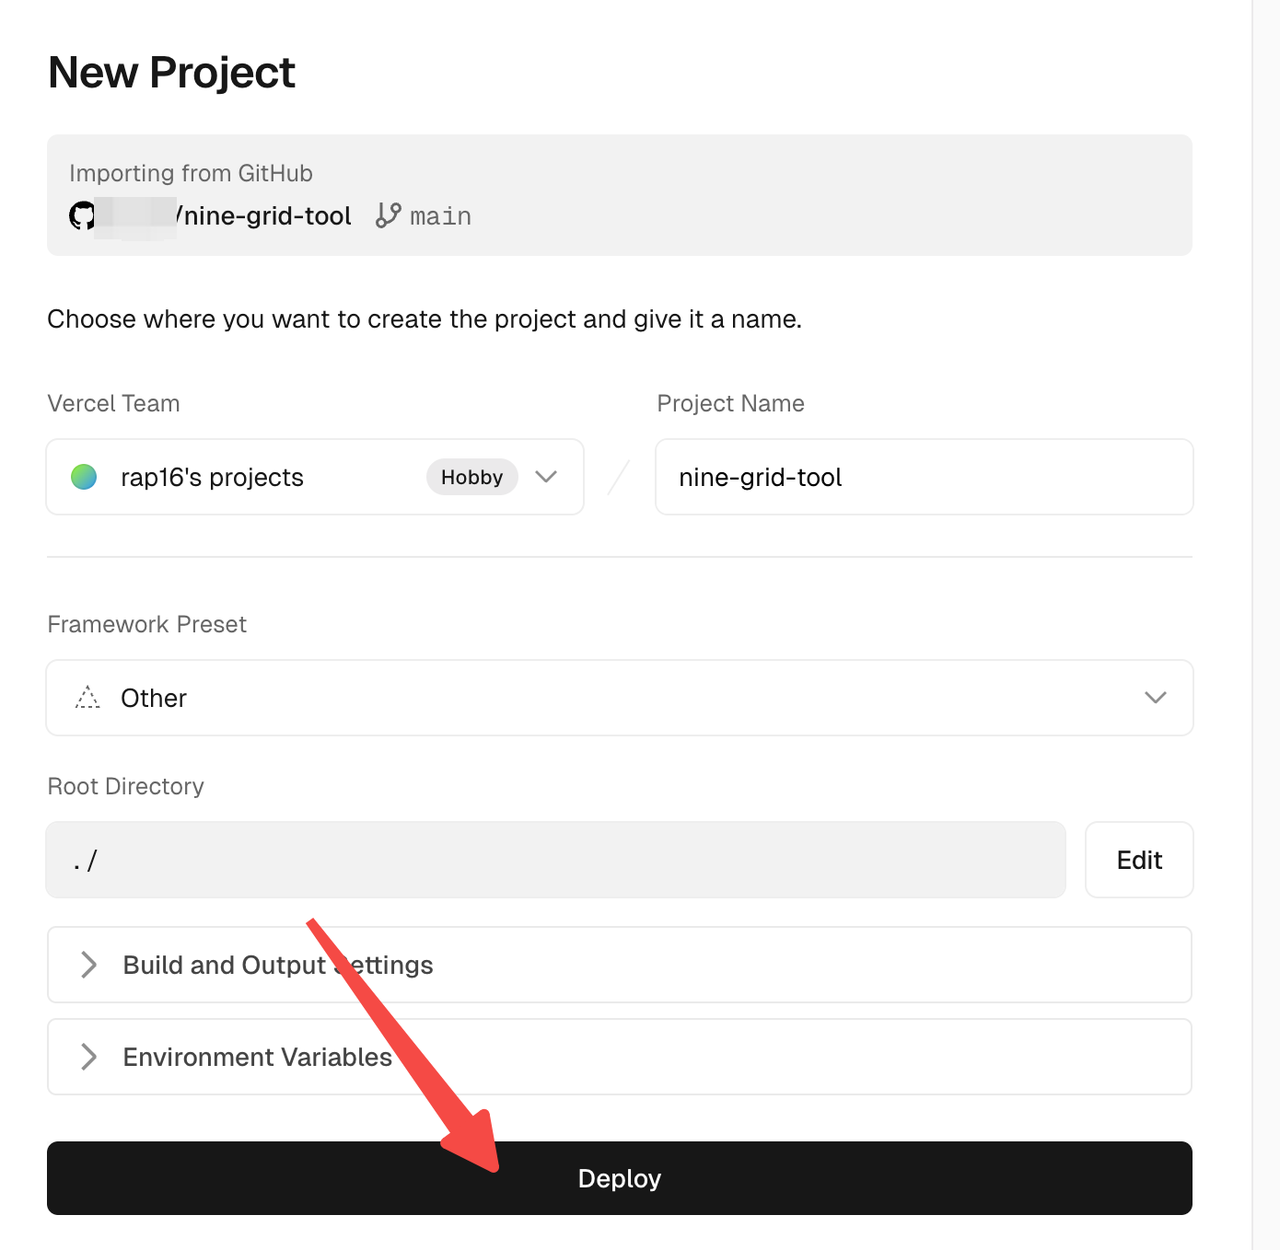Click the Hobby plan badge
Viewport: 1280px width, 1250px height.
472,477
